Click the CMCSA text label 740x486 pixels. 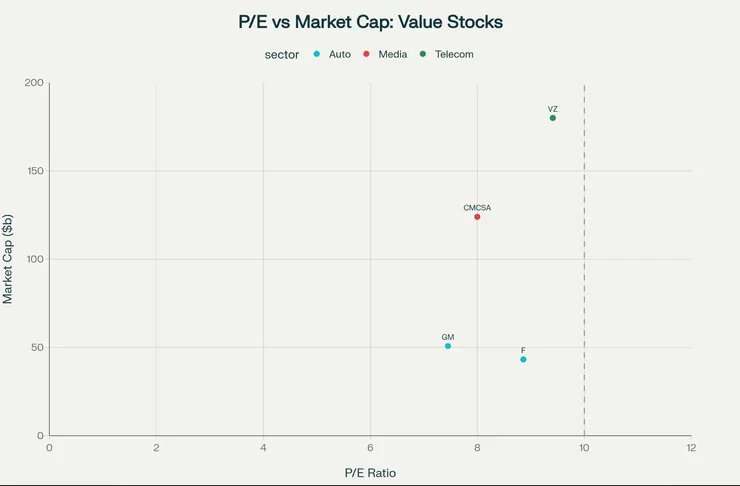coord(477,208)
